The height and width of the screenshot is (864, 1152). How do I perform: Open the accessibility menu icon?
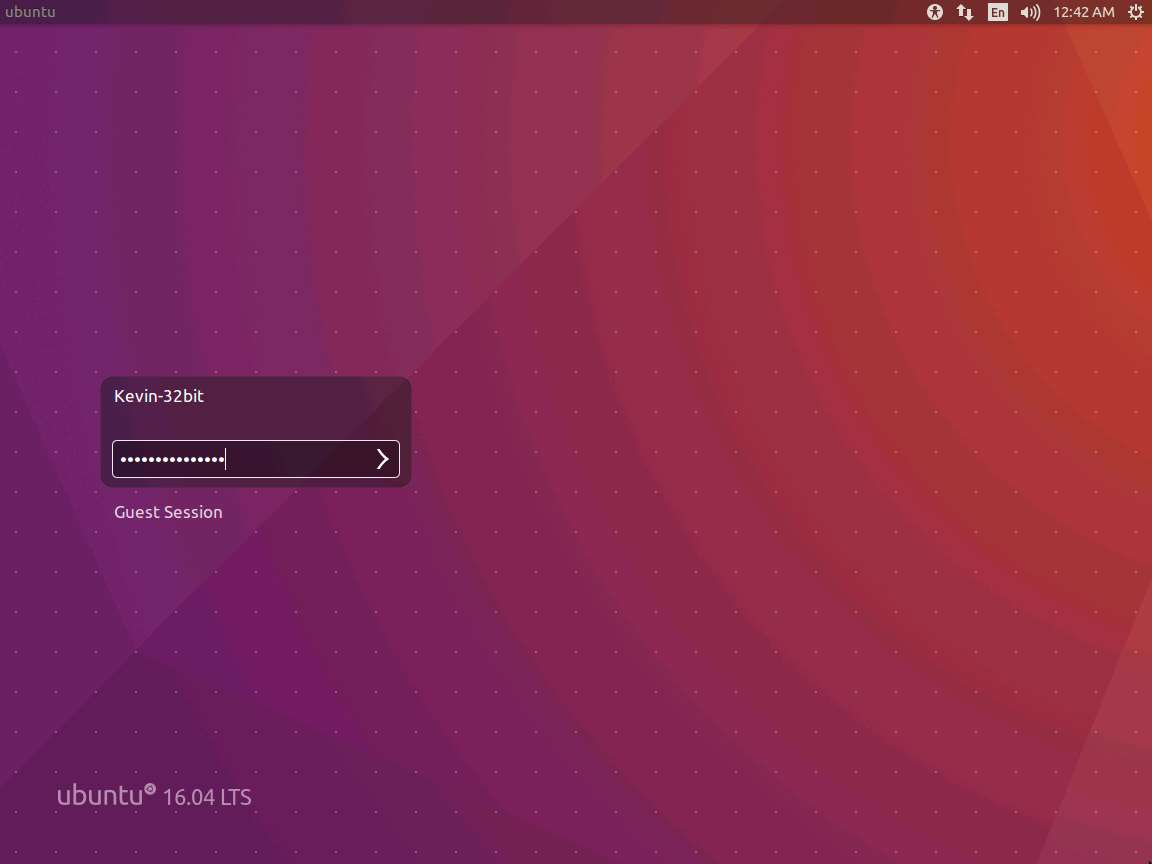[935, 12]
